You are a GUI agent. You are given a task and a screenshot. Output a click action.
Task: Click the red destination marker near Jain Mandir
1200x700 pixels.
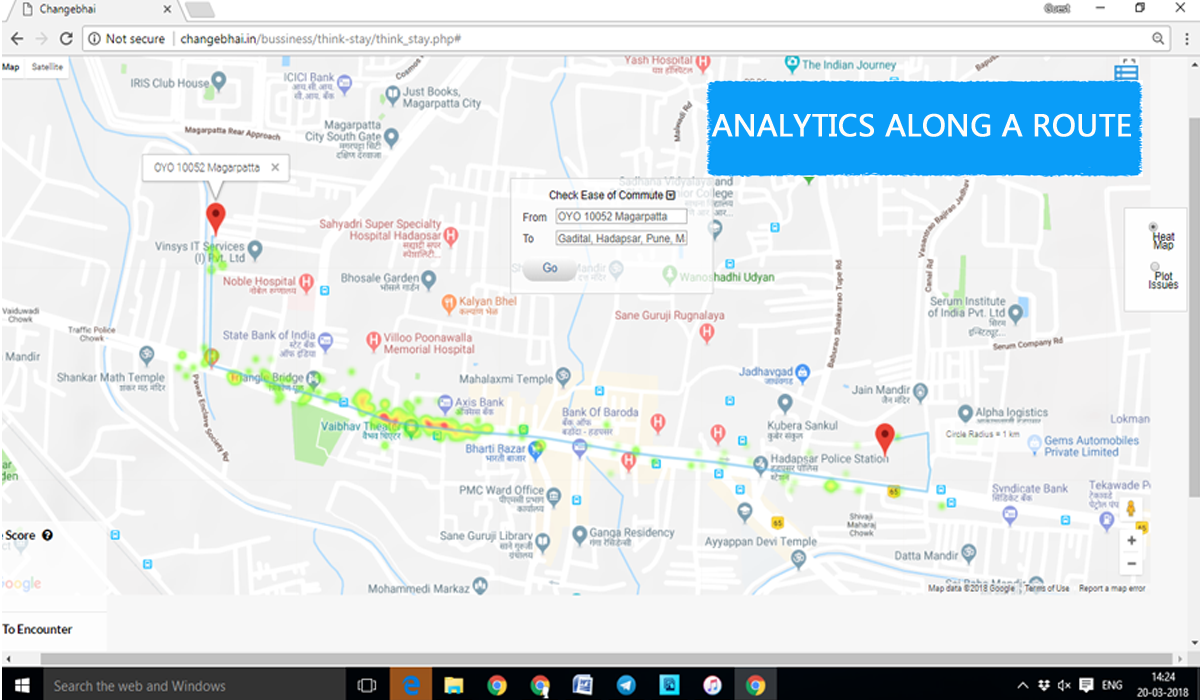(884, 439)
